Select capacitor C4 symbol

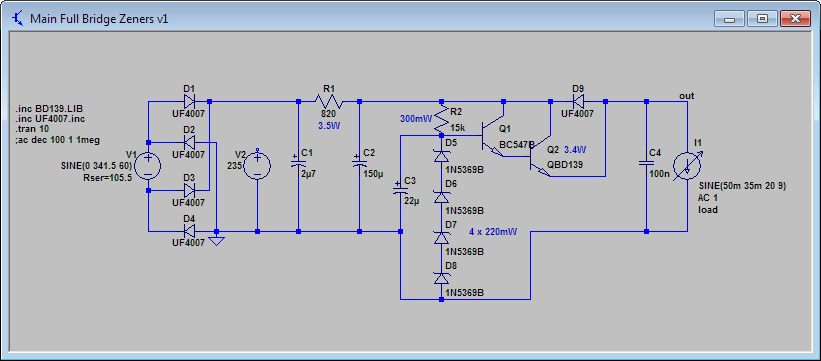pos(646,163)
